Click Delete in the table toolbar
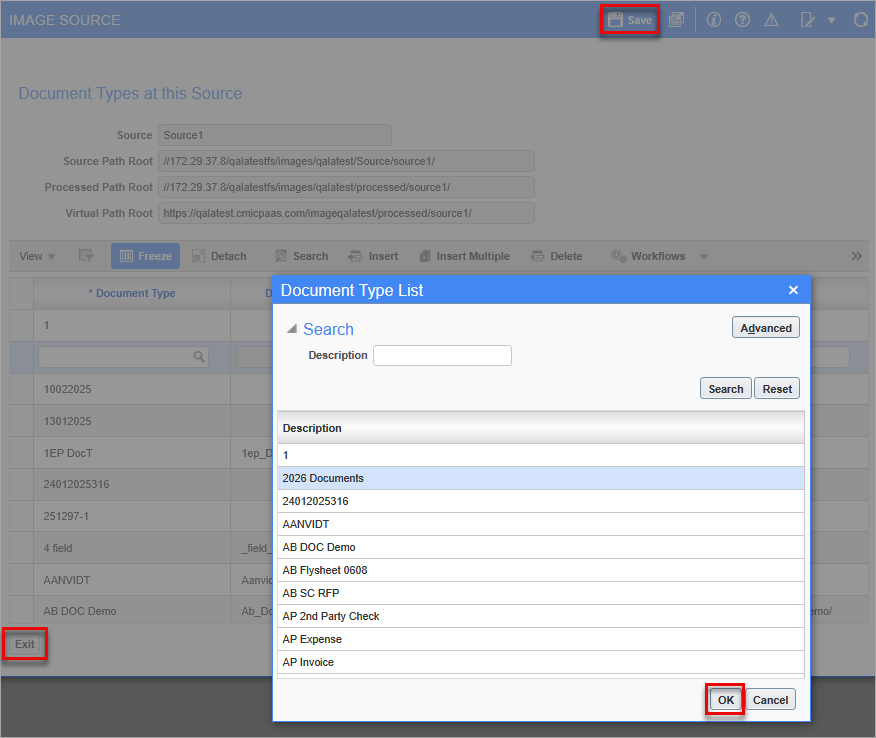 [556, 256]
